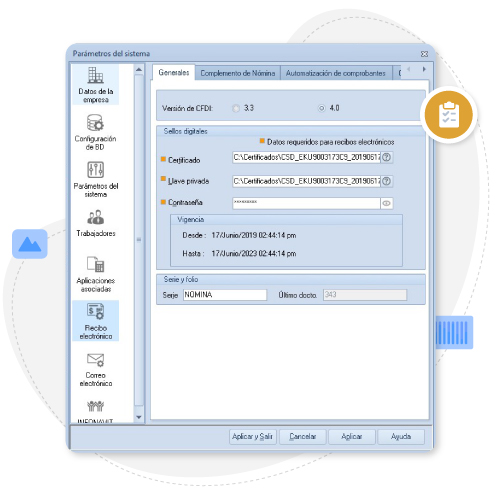
Task: Switch to Complemento de Nómina tab
Action: (x=238, y=73)
